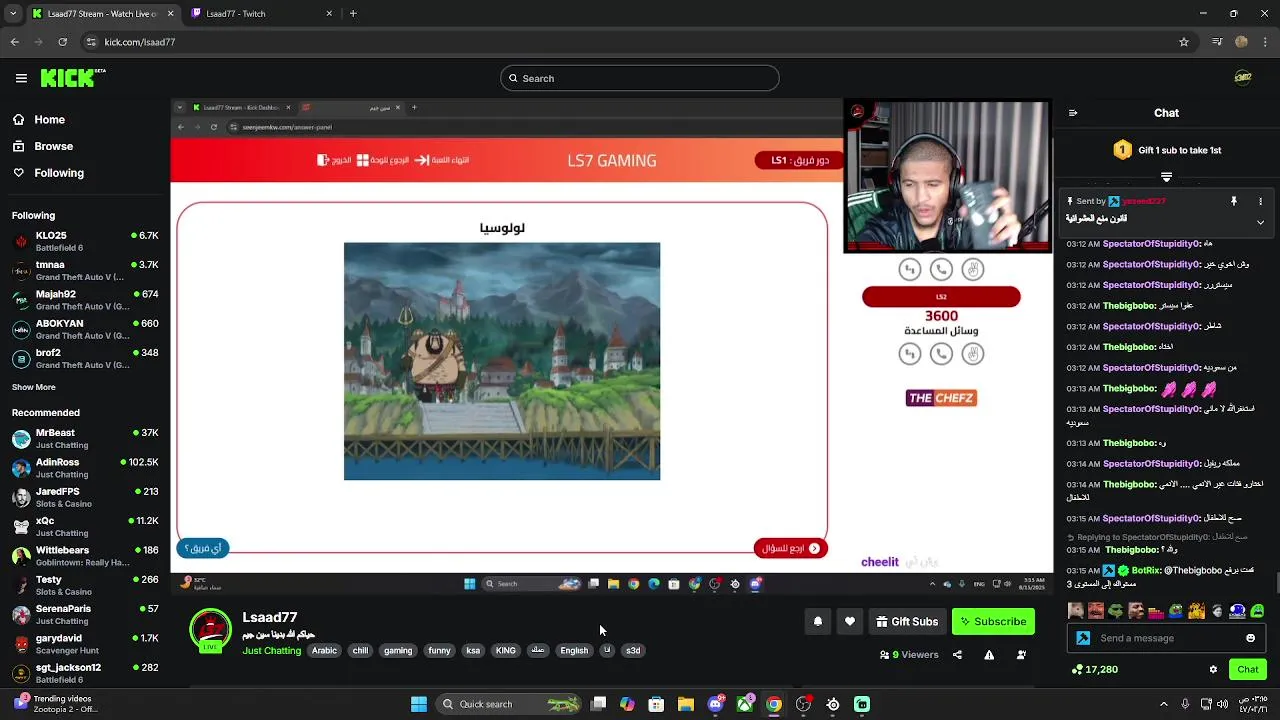1280x720 pixels.
Task: Show hidden system tray icons
Action: pyautogui.click(x=1164, y=704)
